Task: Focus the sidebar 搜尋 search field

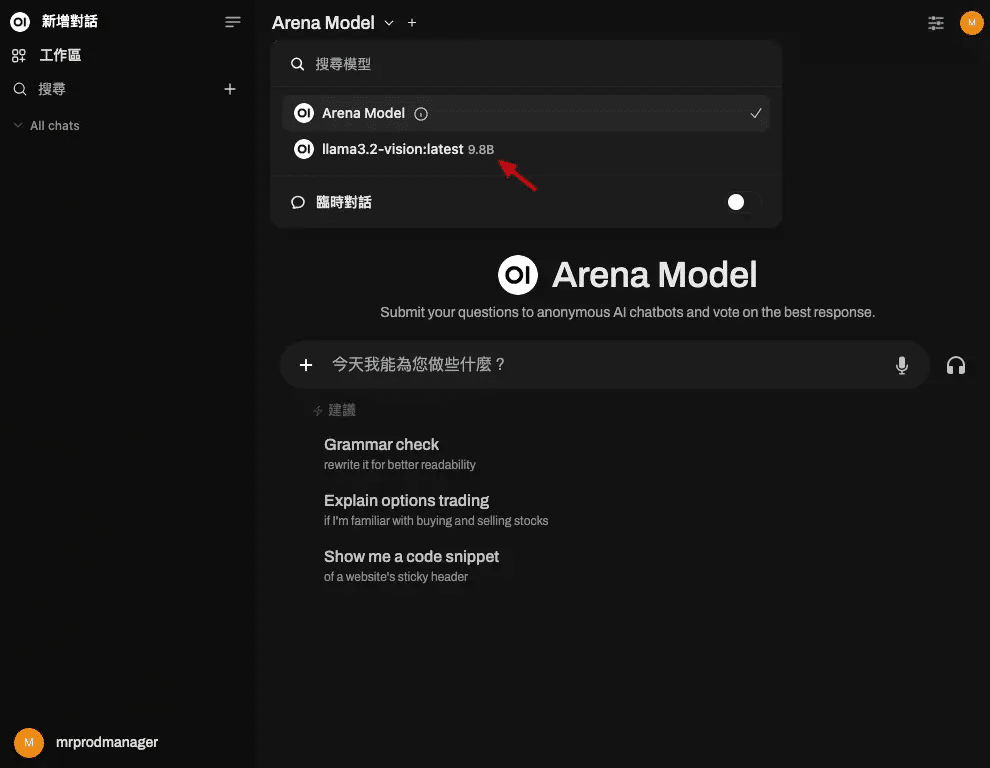Action: click(114, 89)
